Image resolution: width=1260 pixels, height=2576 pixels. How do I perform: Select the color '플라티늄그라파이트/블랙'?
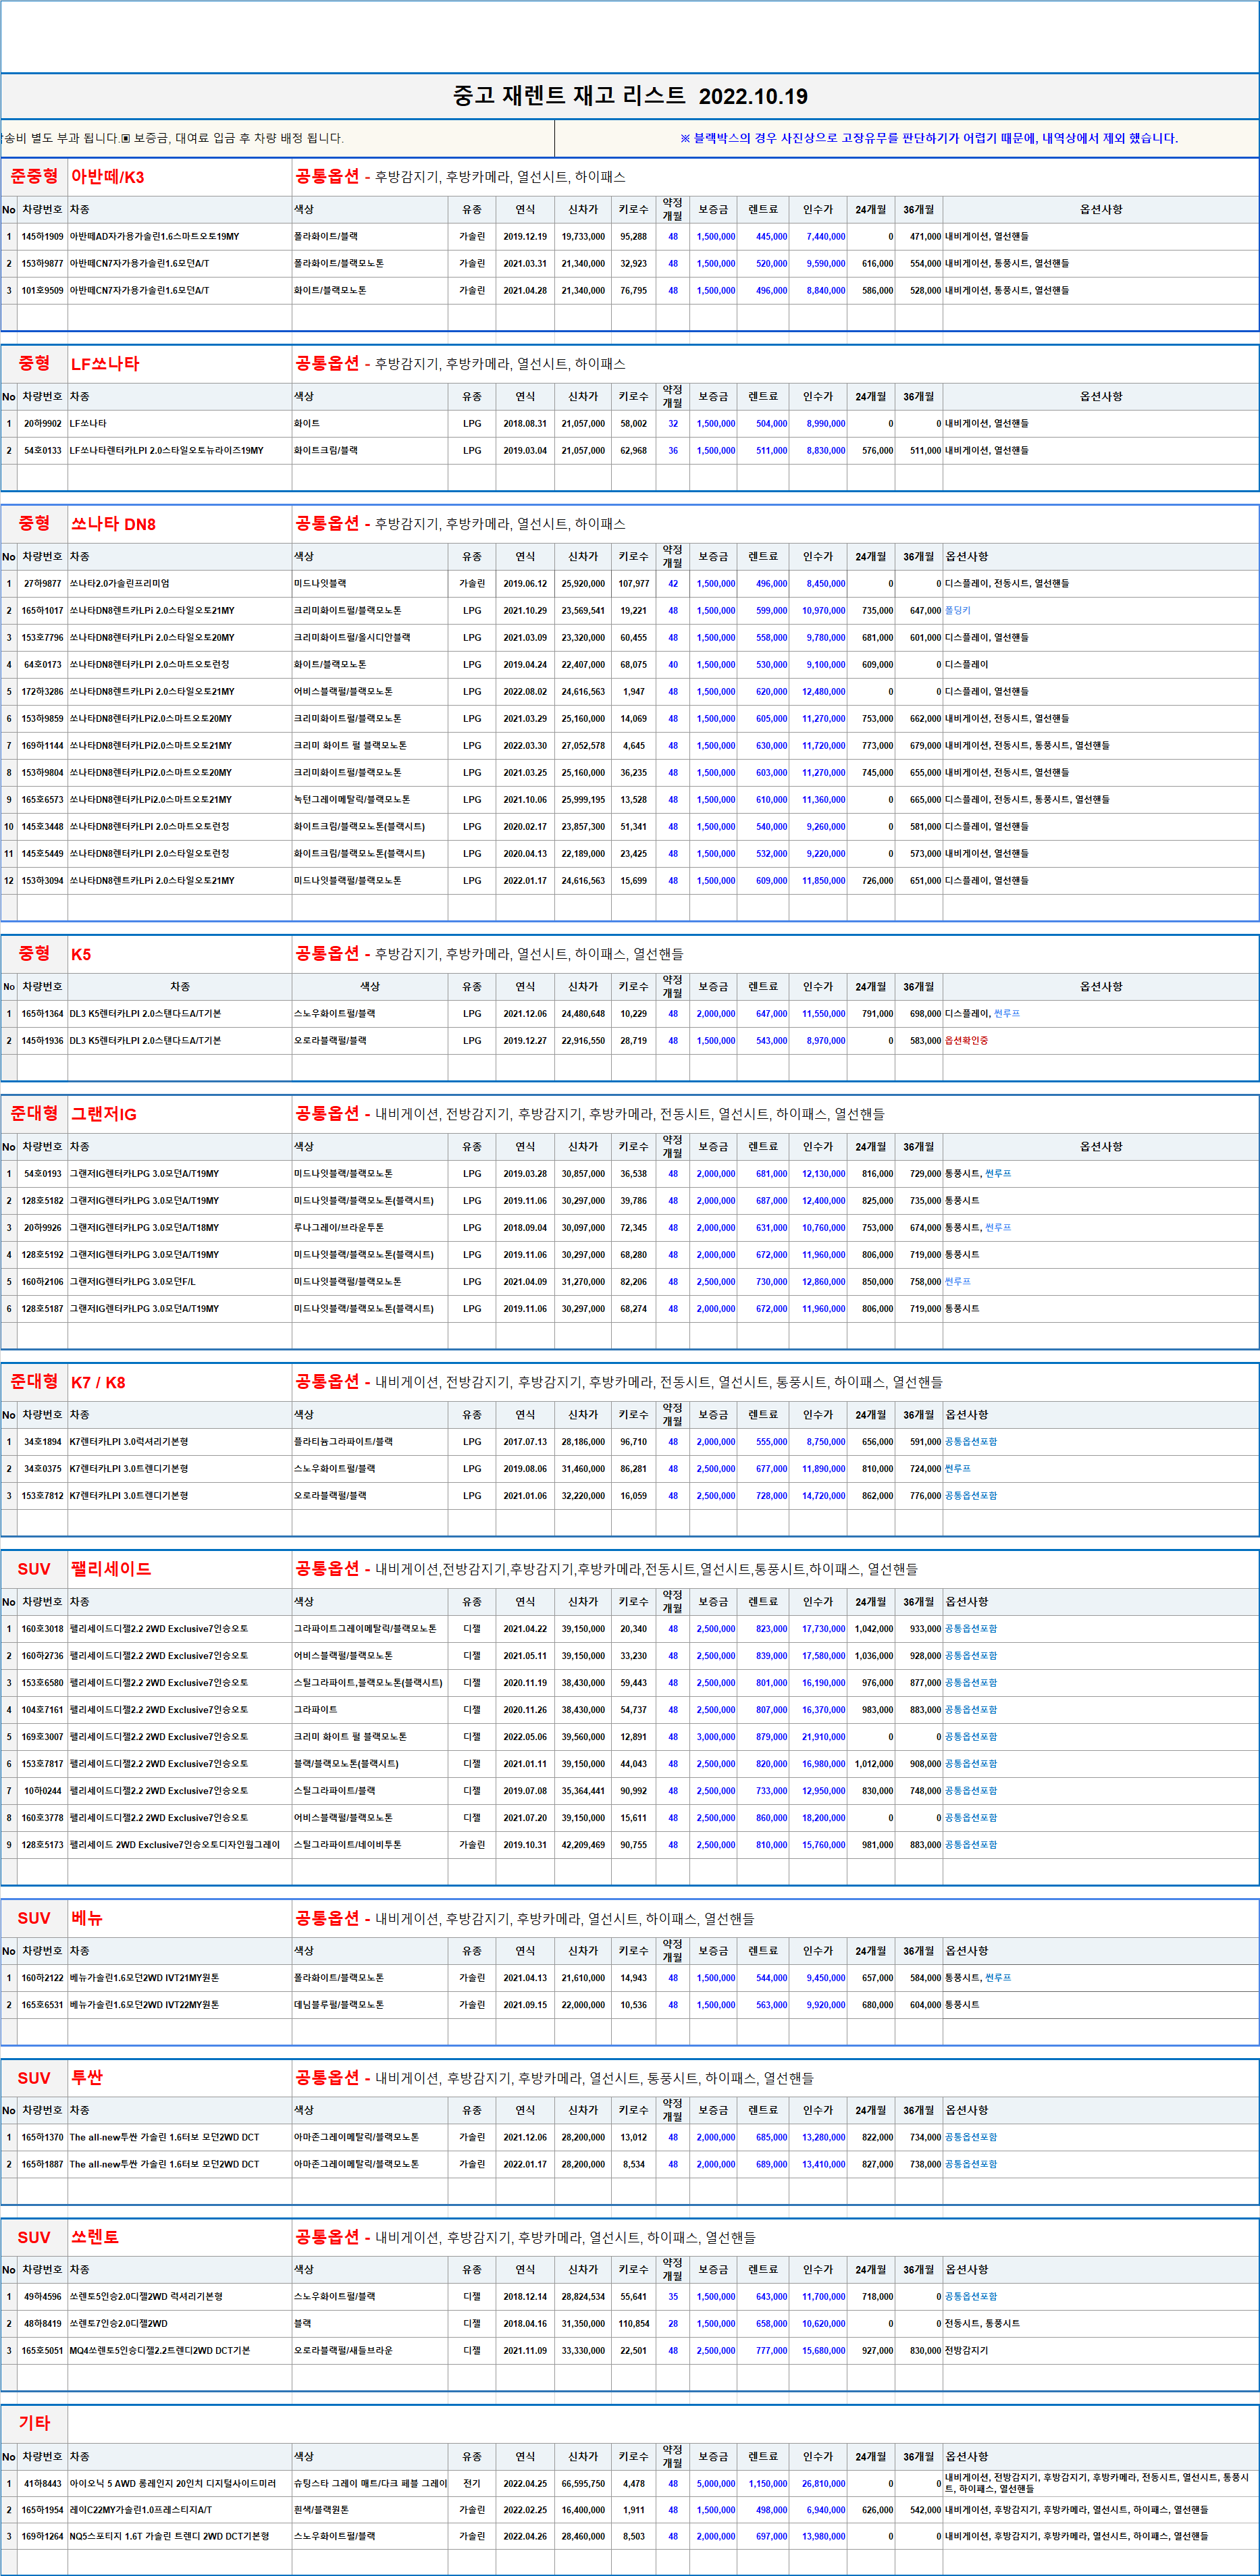click(343, 1442)
